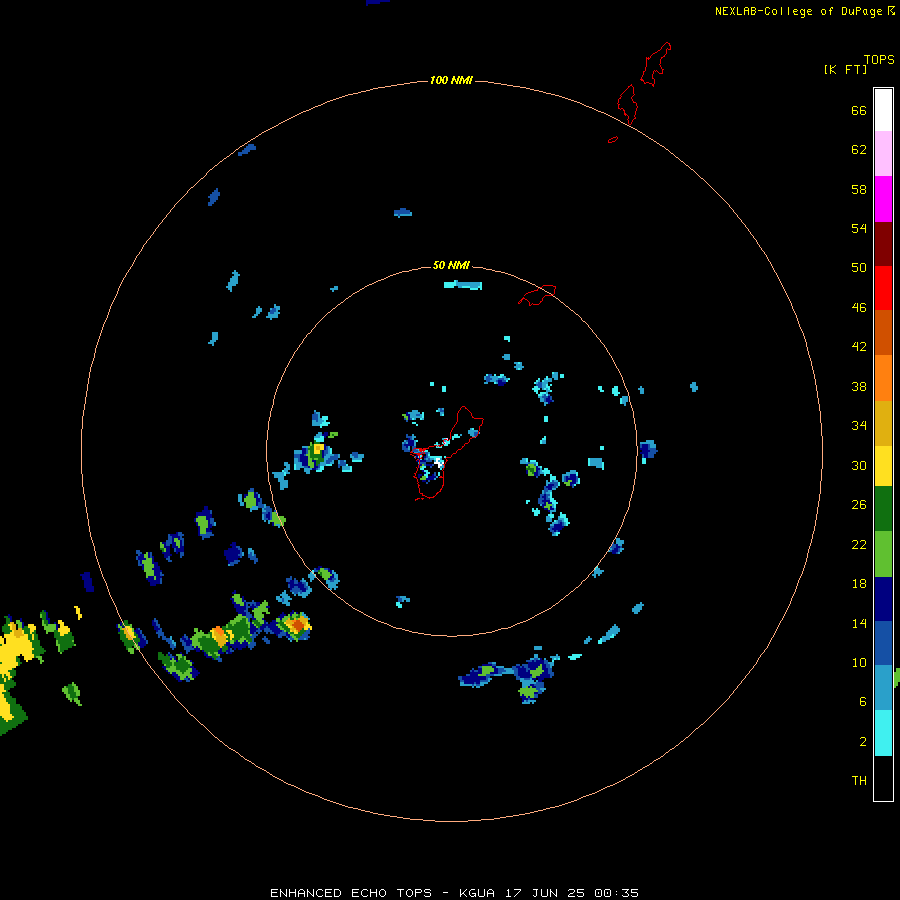Click the black TH swatch at legend bottom

(x=883, y=778)
